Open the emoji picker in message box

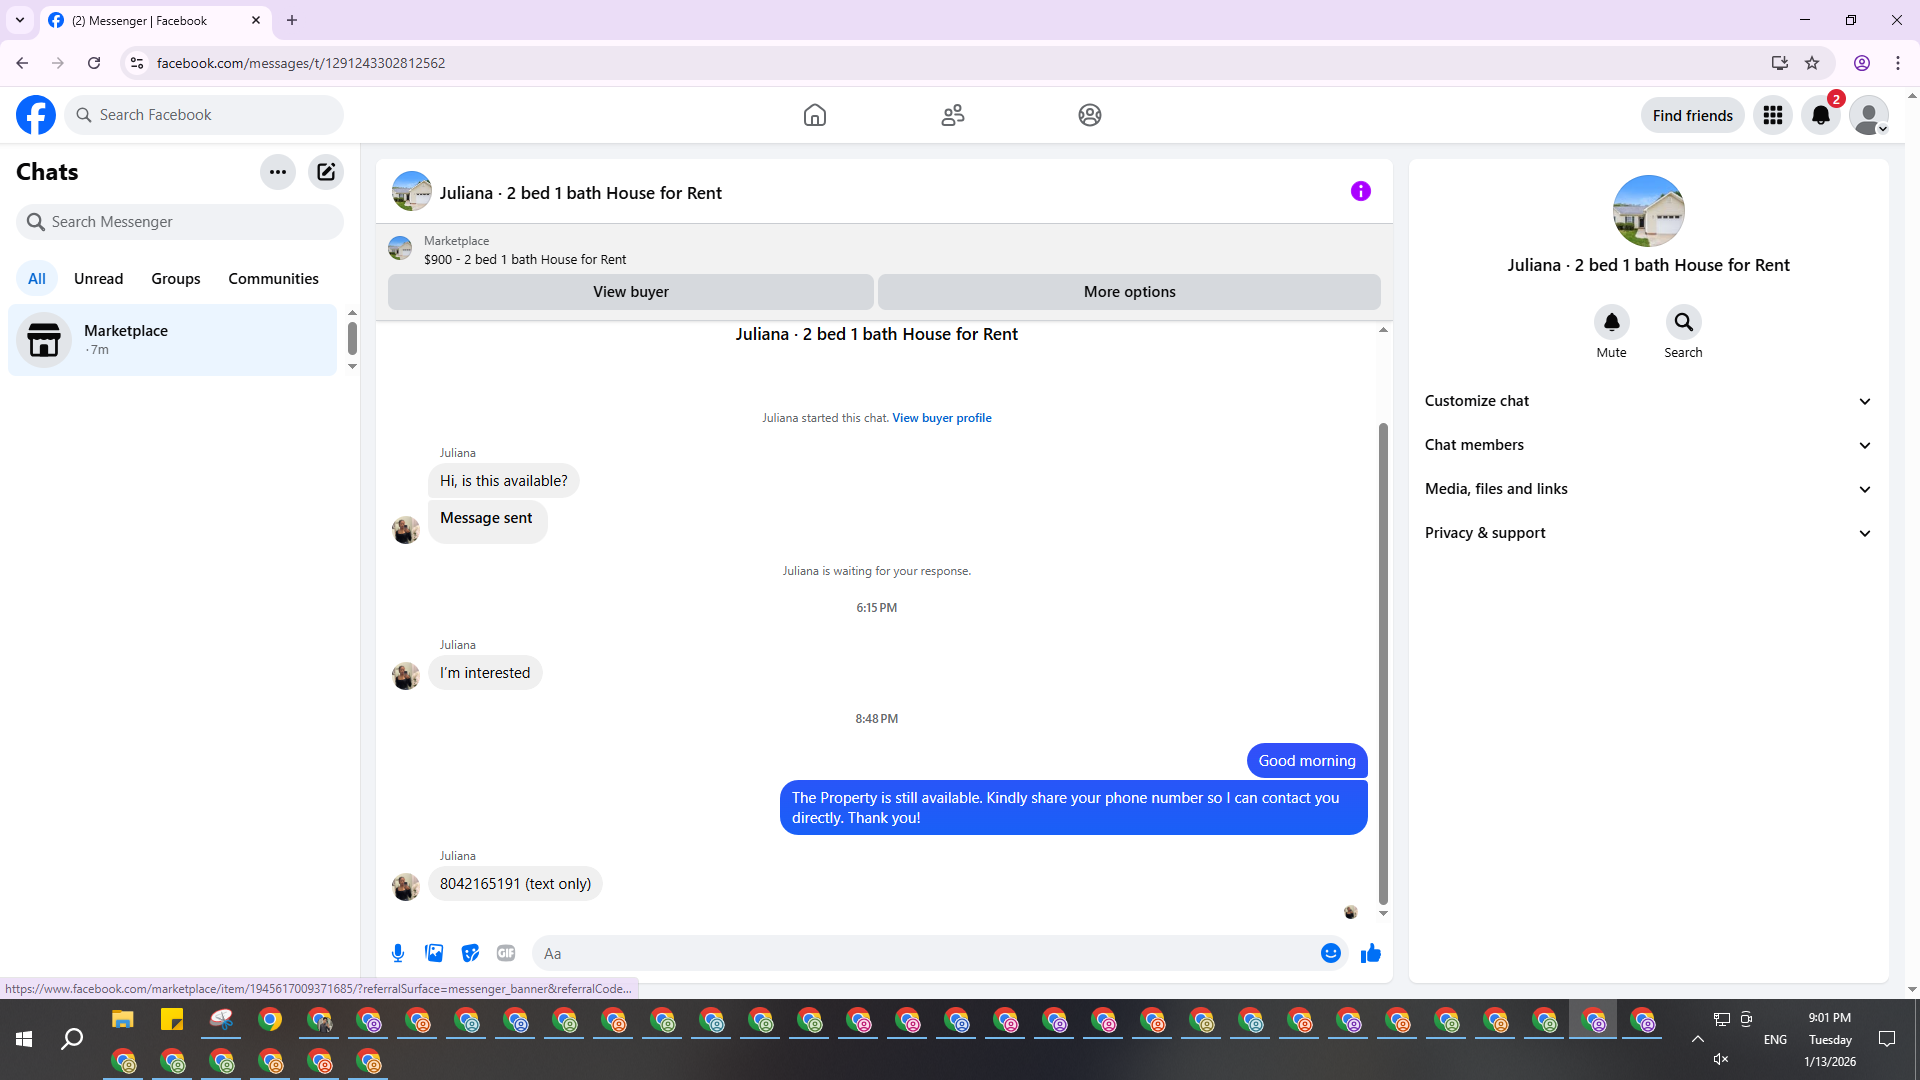tap(1330, 953)
